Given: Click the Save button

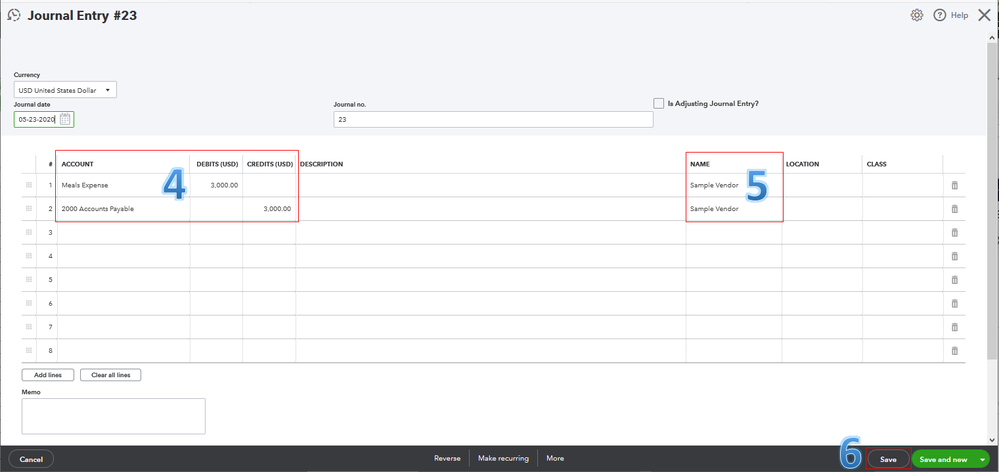Looking at the screenshot, I should (x=888, y=459).
